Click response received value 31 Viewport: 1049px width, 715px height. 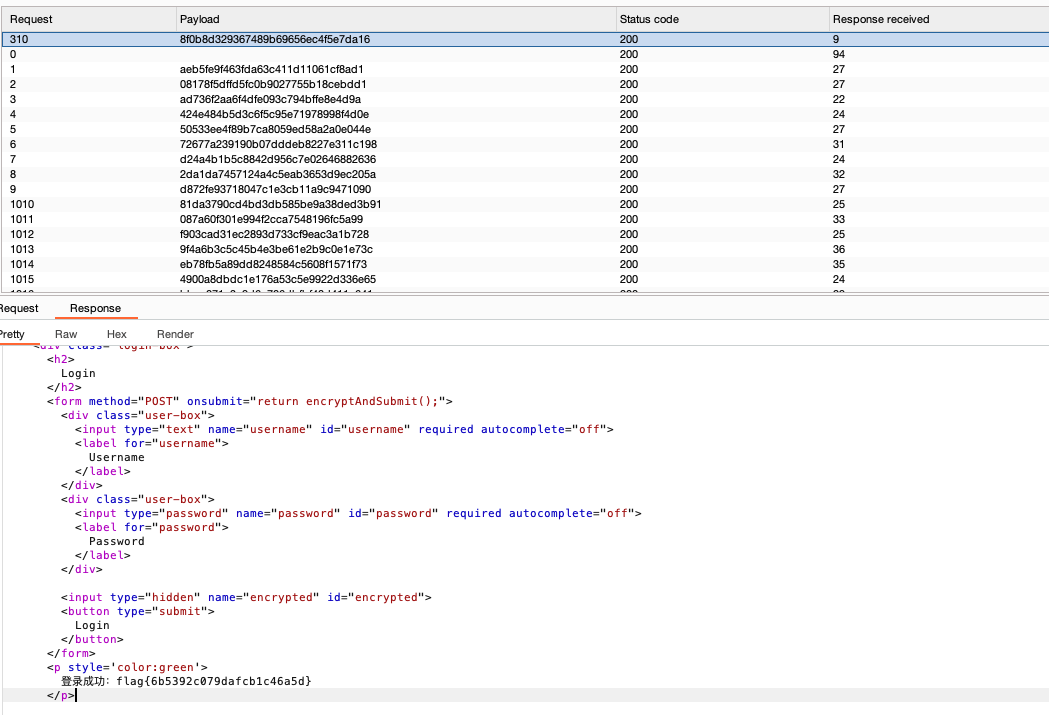click(x=839, y=144)
